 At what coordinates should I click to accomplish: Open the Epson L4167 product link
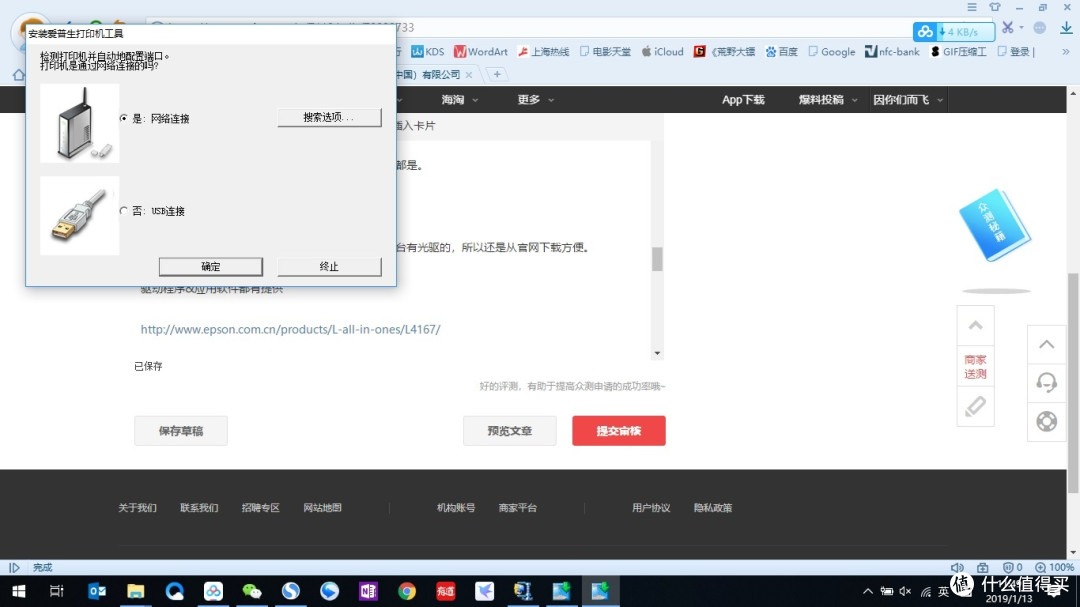point(291,329)
